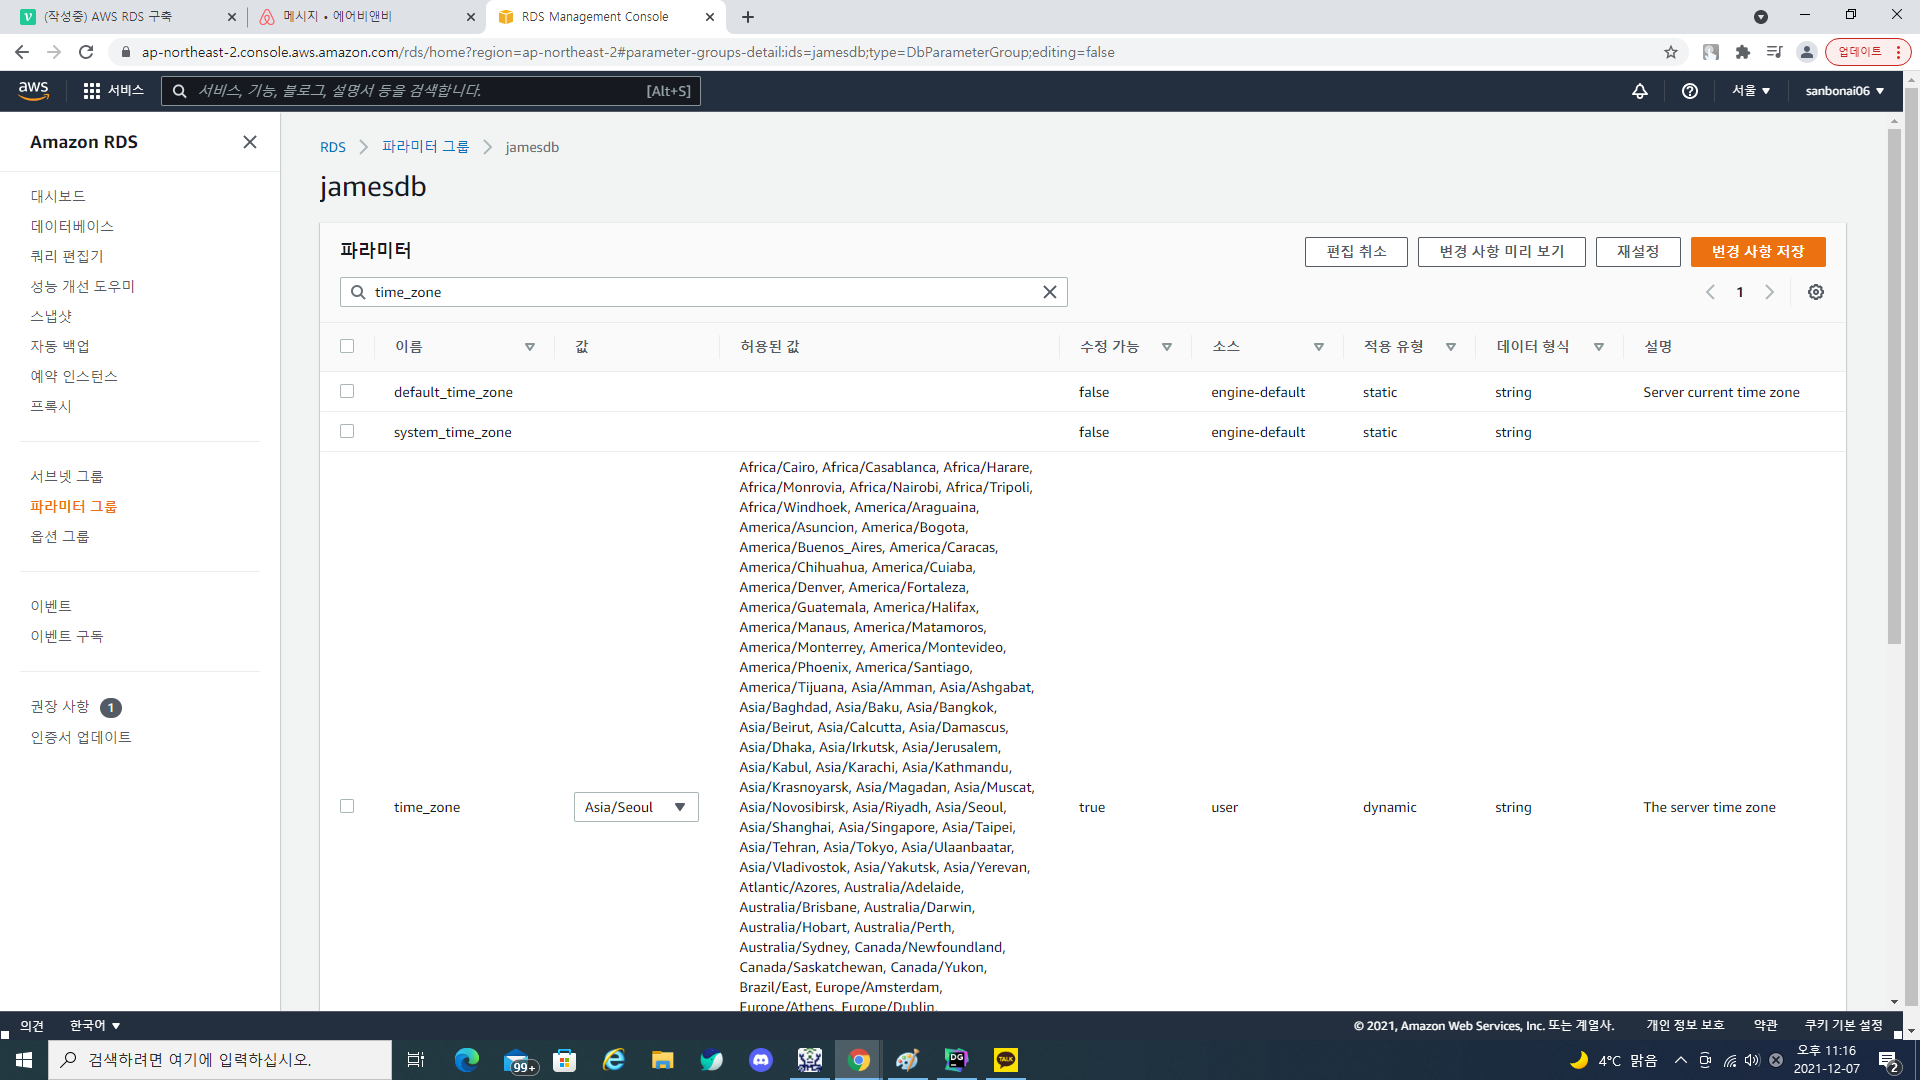Open the sanbonai06 account menu

pos(1844,91)
